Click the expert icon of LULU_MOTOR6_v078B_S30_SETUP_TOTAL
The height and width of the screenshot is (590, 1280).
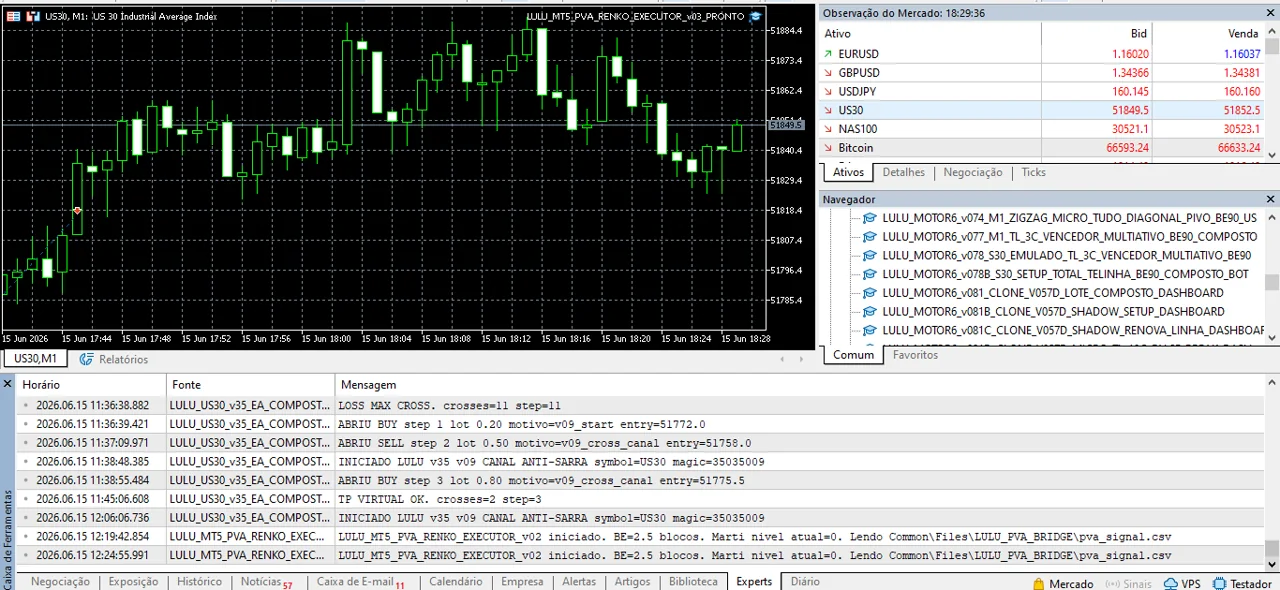[x=869, y=274]
